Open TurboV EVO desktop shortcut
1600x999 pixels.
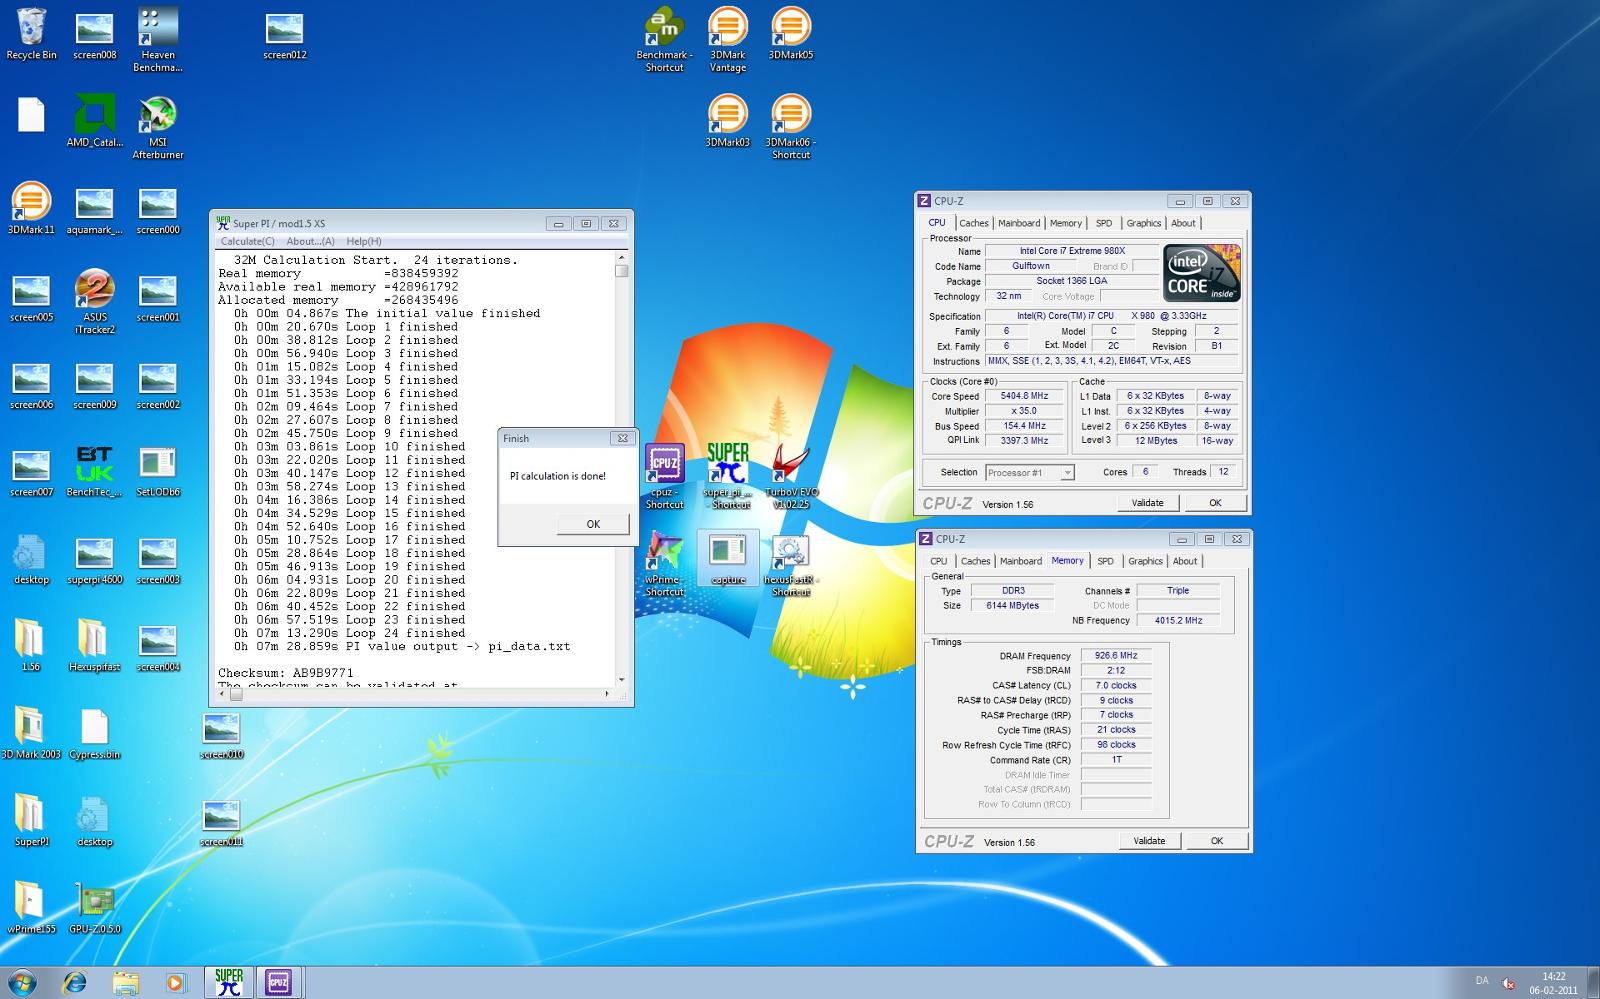click(x=790, y=477)
